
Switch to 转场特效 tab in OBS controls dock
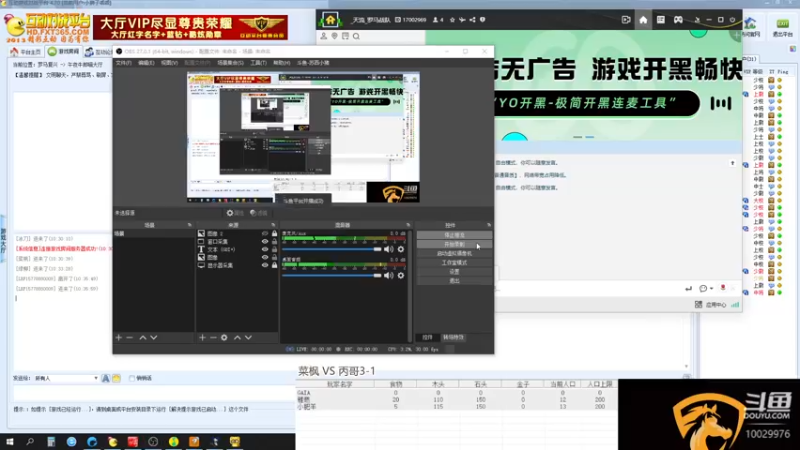(453, 337)
